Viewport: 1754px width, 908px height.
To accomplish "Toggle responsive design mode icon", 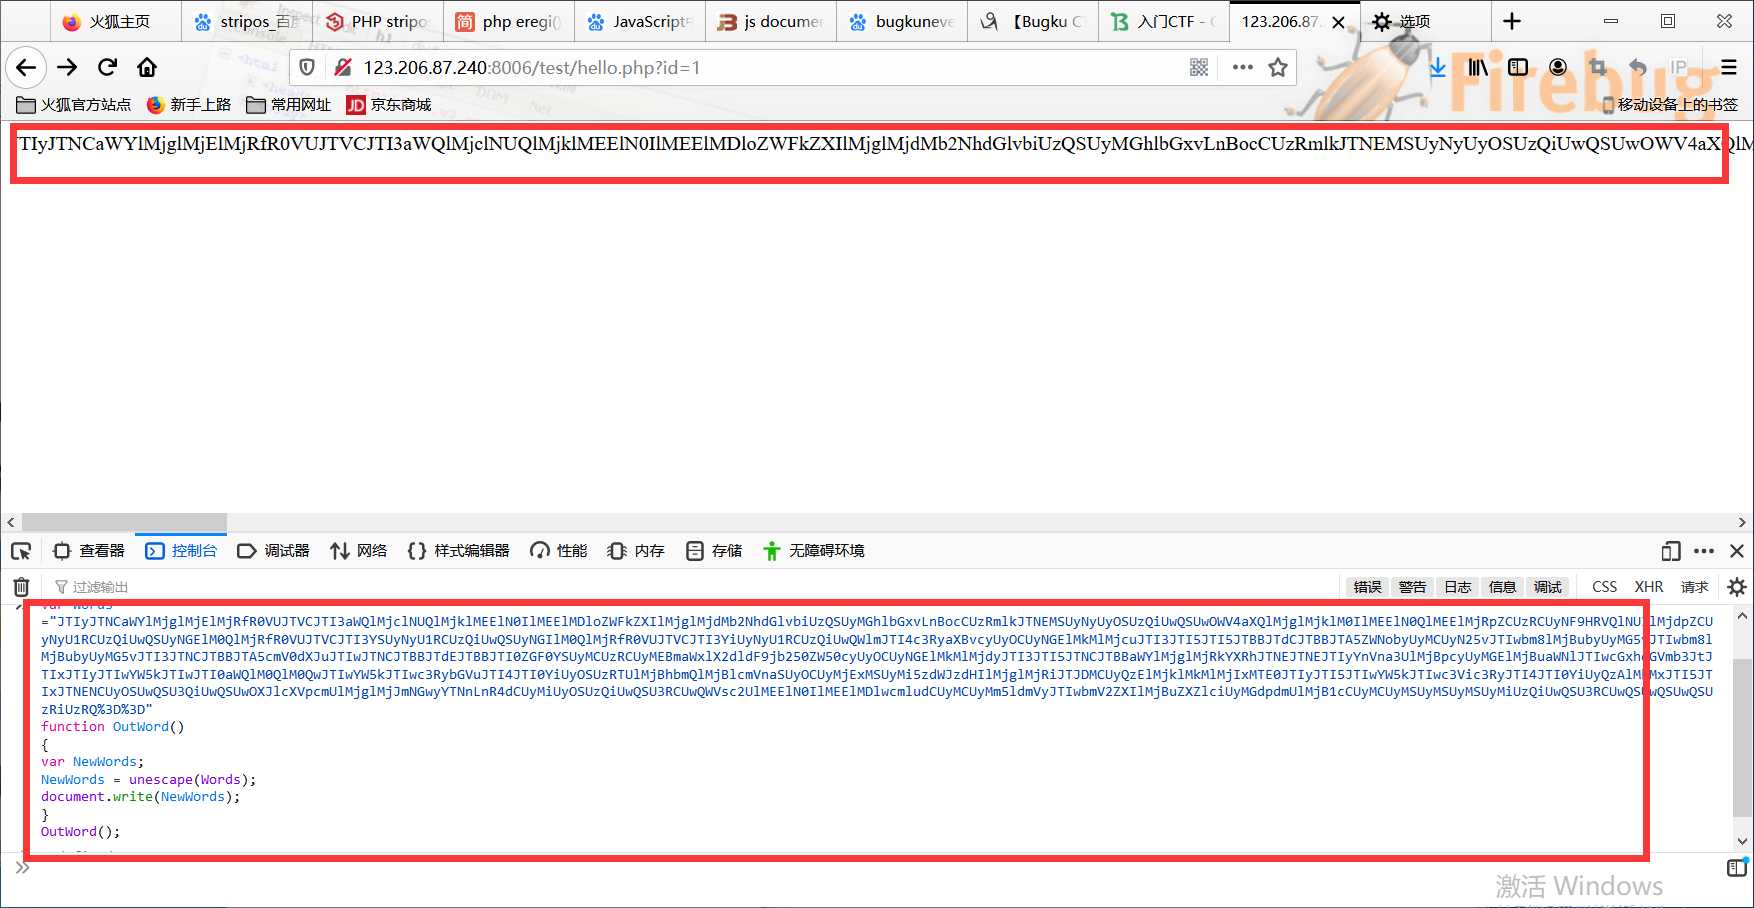I will 1671,551.
